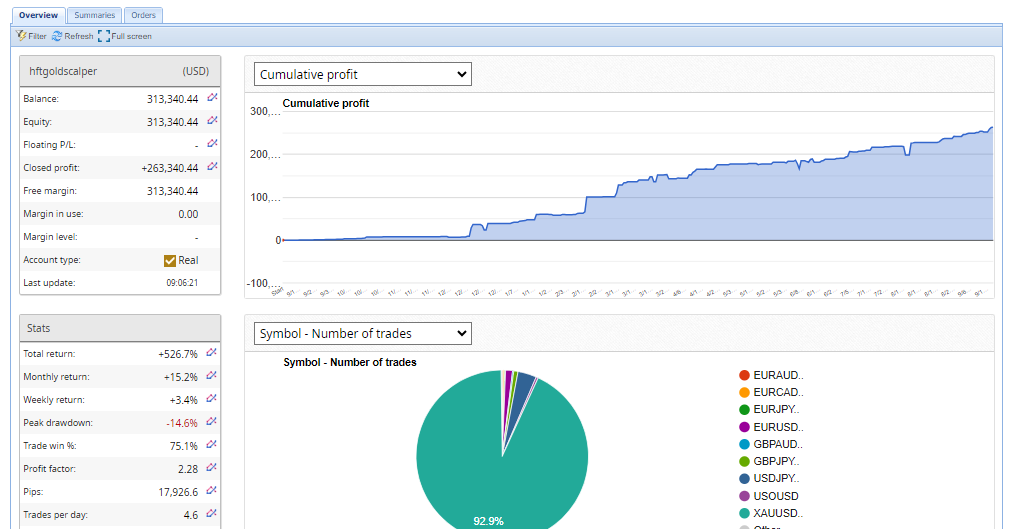This screenshot has width=1019, height=529.
Task: Click the chart icon beside Total return
Action: coord(212,353)
